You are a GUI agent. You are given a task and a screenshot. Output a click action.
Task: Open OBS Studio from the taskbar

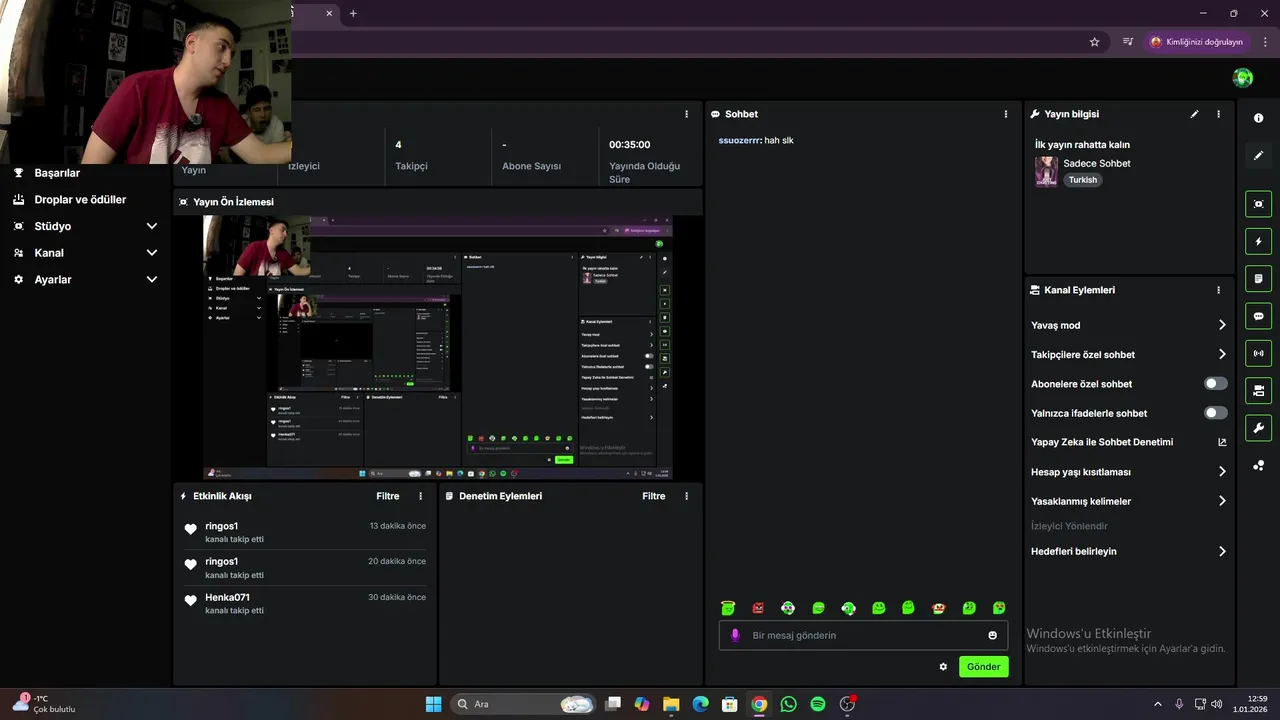coord(848,704)
